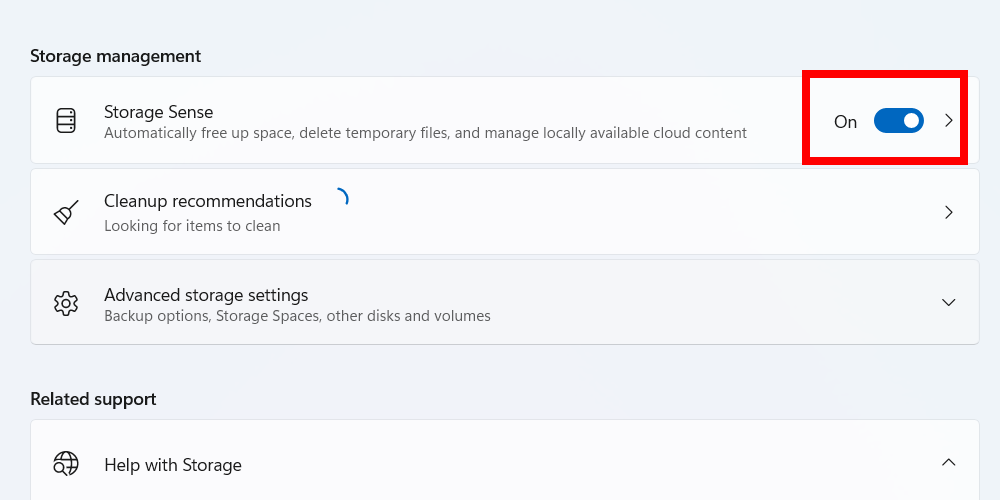Open Storage Sense details via right chevron
This screenshot has width=1000, height=500.
(949, 121)
